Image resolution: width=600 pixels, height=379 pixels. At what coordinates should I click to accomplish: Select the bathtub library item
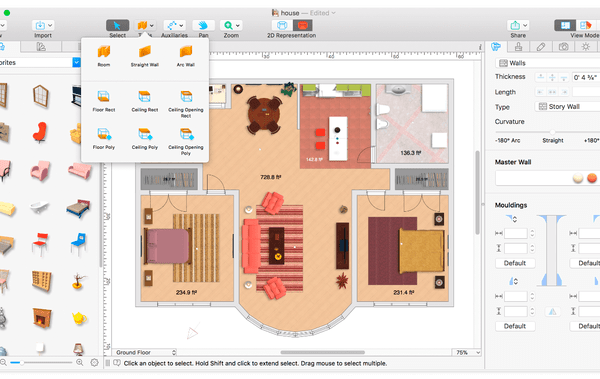(x=39, y=207)
